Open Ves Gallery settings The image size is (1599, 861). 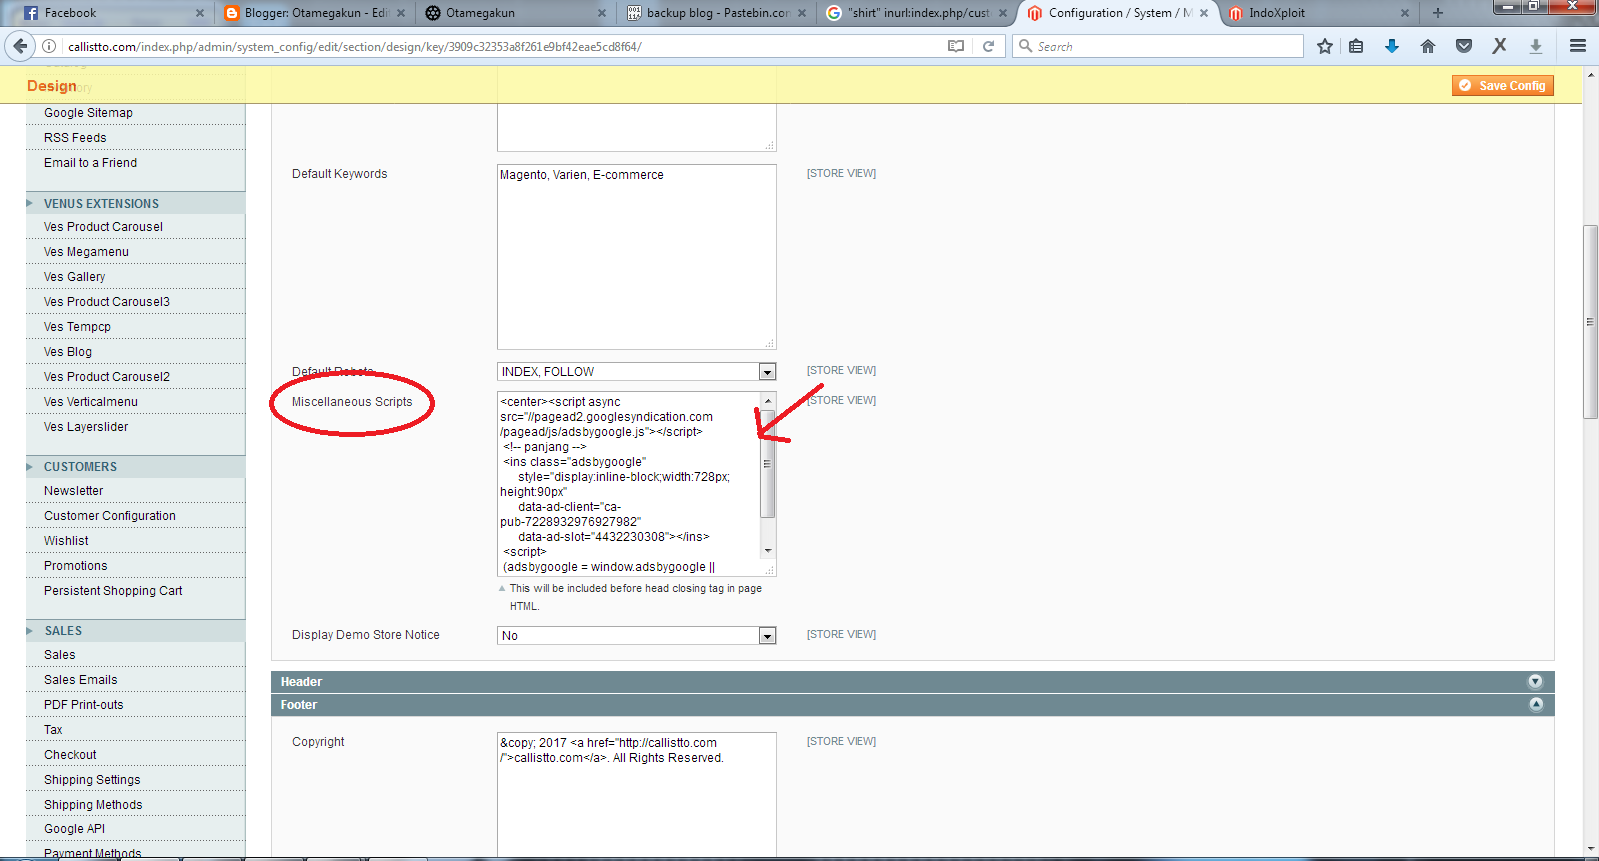point(74,277)
